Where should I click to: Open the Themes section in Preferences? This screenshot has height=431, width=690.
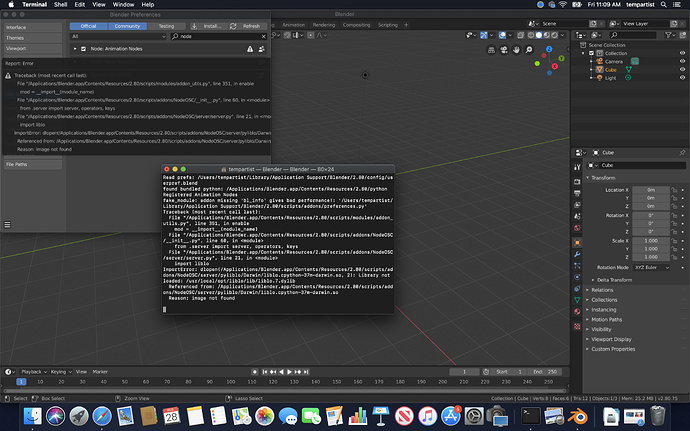tap(33, 38)
